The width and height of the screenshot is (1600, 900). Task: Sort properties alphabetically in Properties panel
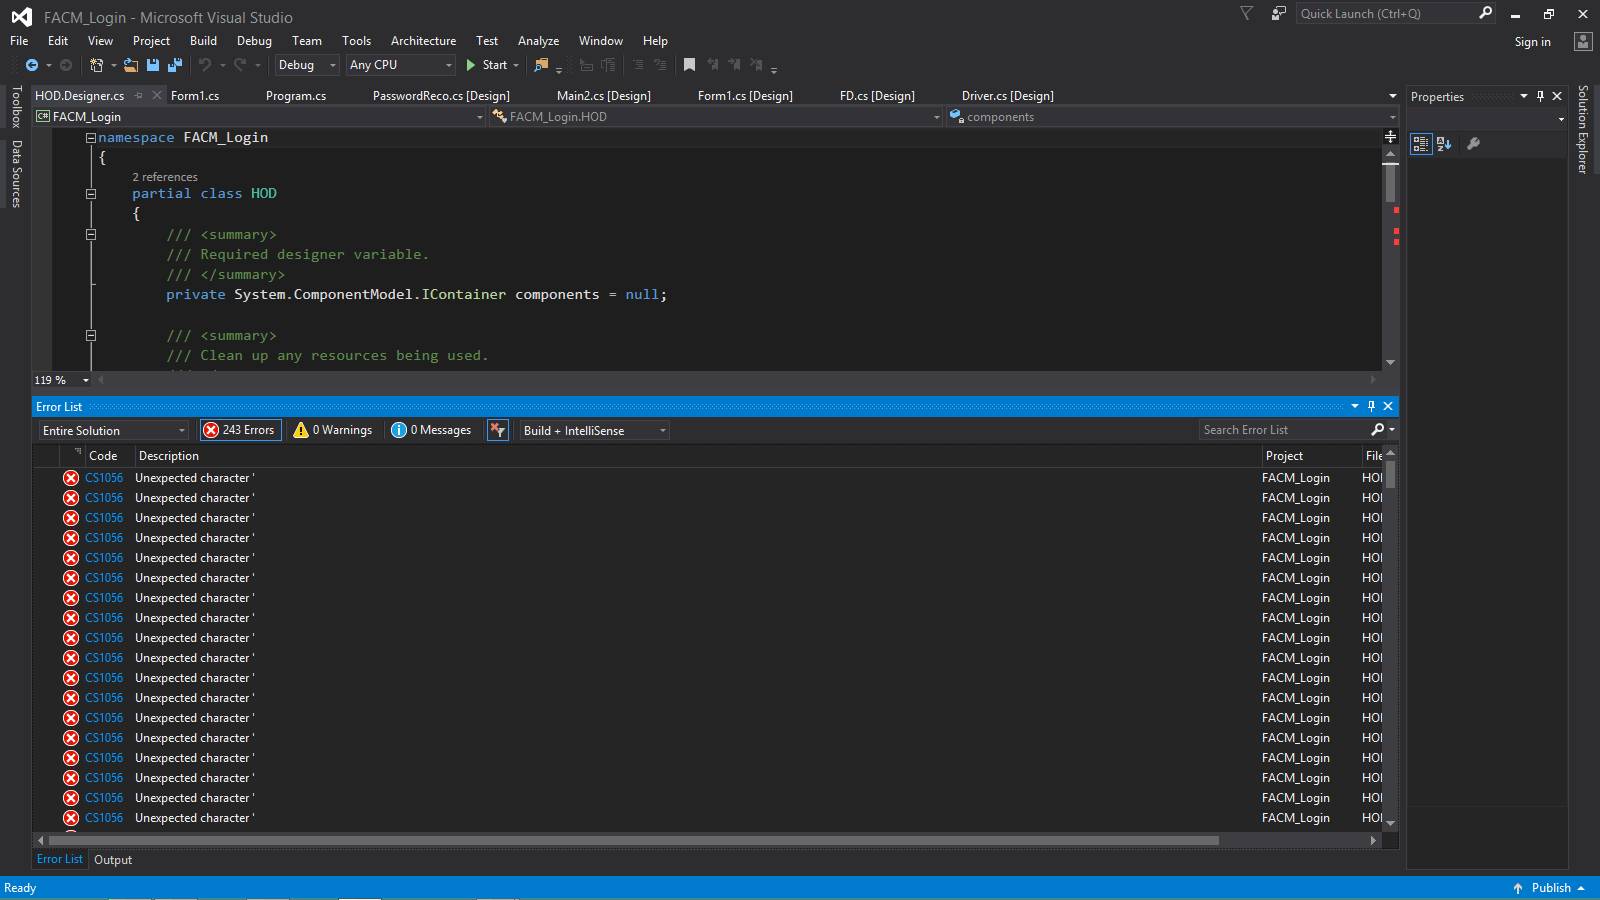point(1444,144)
